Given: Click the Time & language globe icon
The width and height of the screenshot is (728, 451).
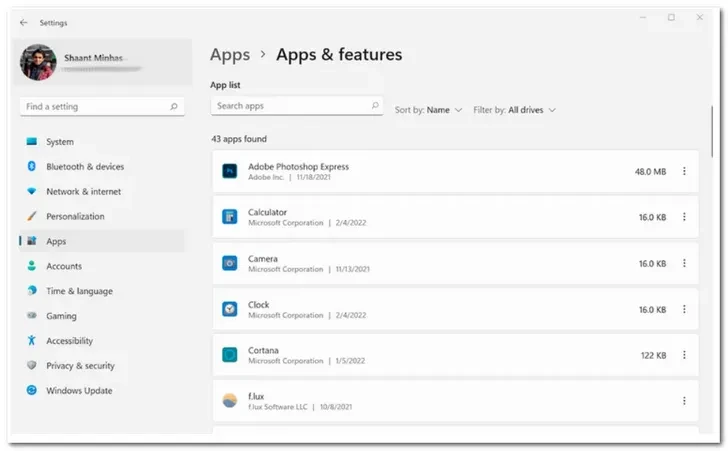Looking at the screenshot, I should click(x=32, y=290).
